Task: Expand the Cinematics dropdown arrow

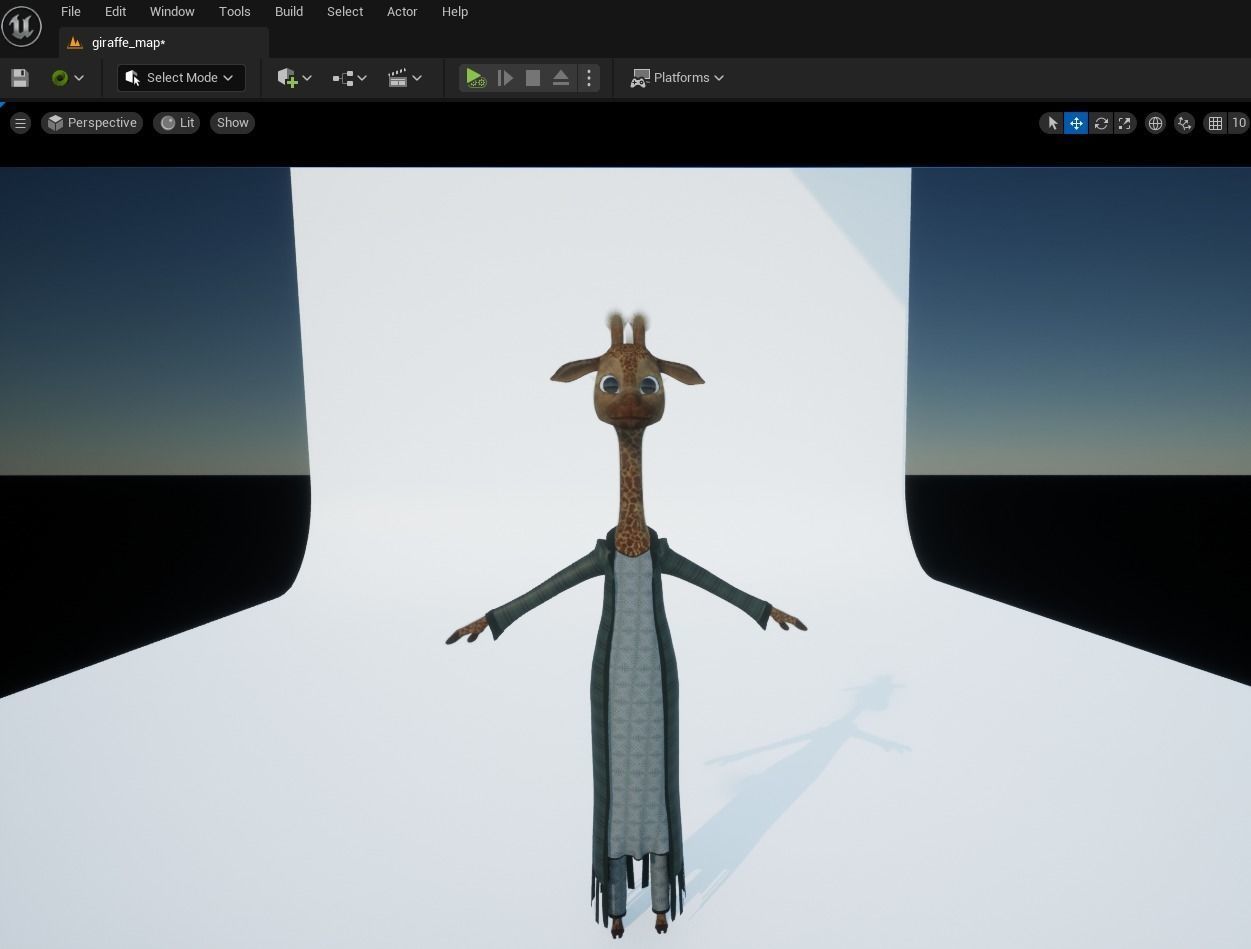Action: coord(417,78)
